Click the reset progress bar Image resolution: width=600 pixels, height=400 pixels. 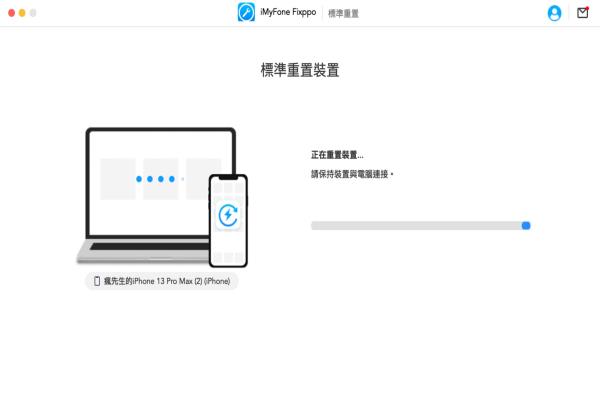click(x=421, y=225)
